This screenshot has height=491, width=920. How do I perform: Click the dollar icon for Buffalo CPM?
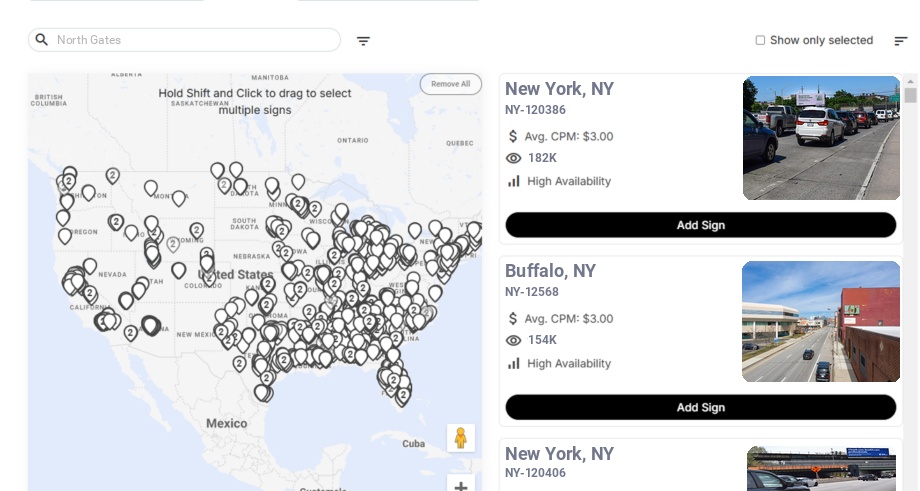[513, 319]
